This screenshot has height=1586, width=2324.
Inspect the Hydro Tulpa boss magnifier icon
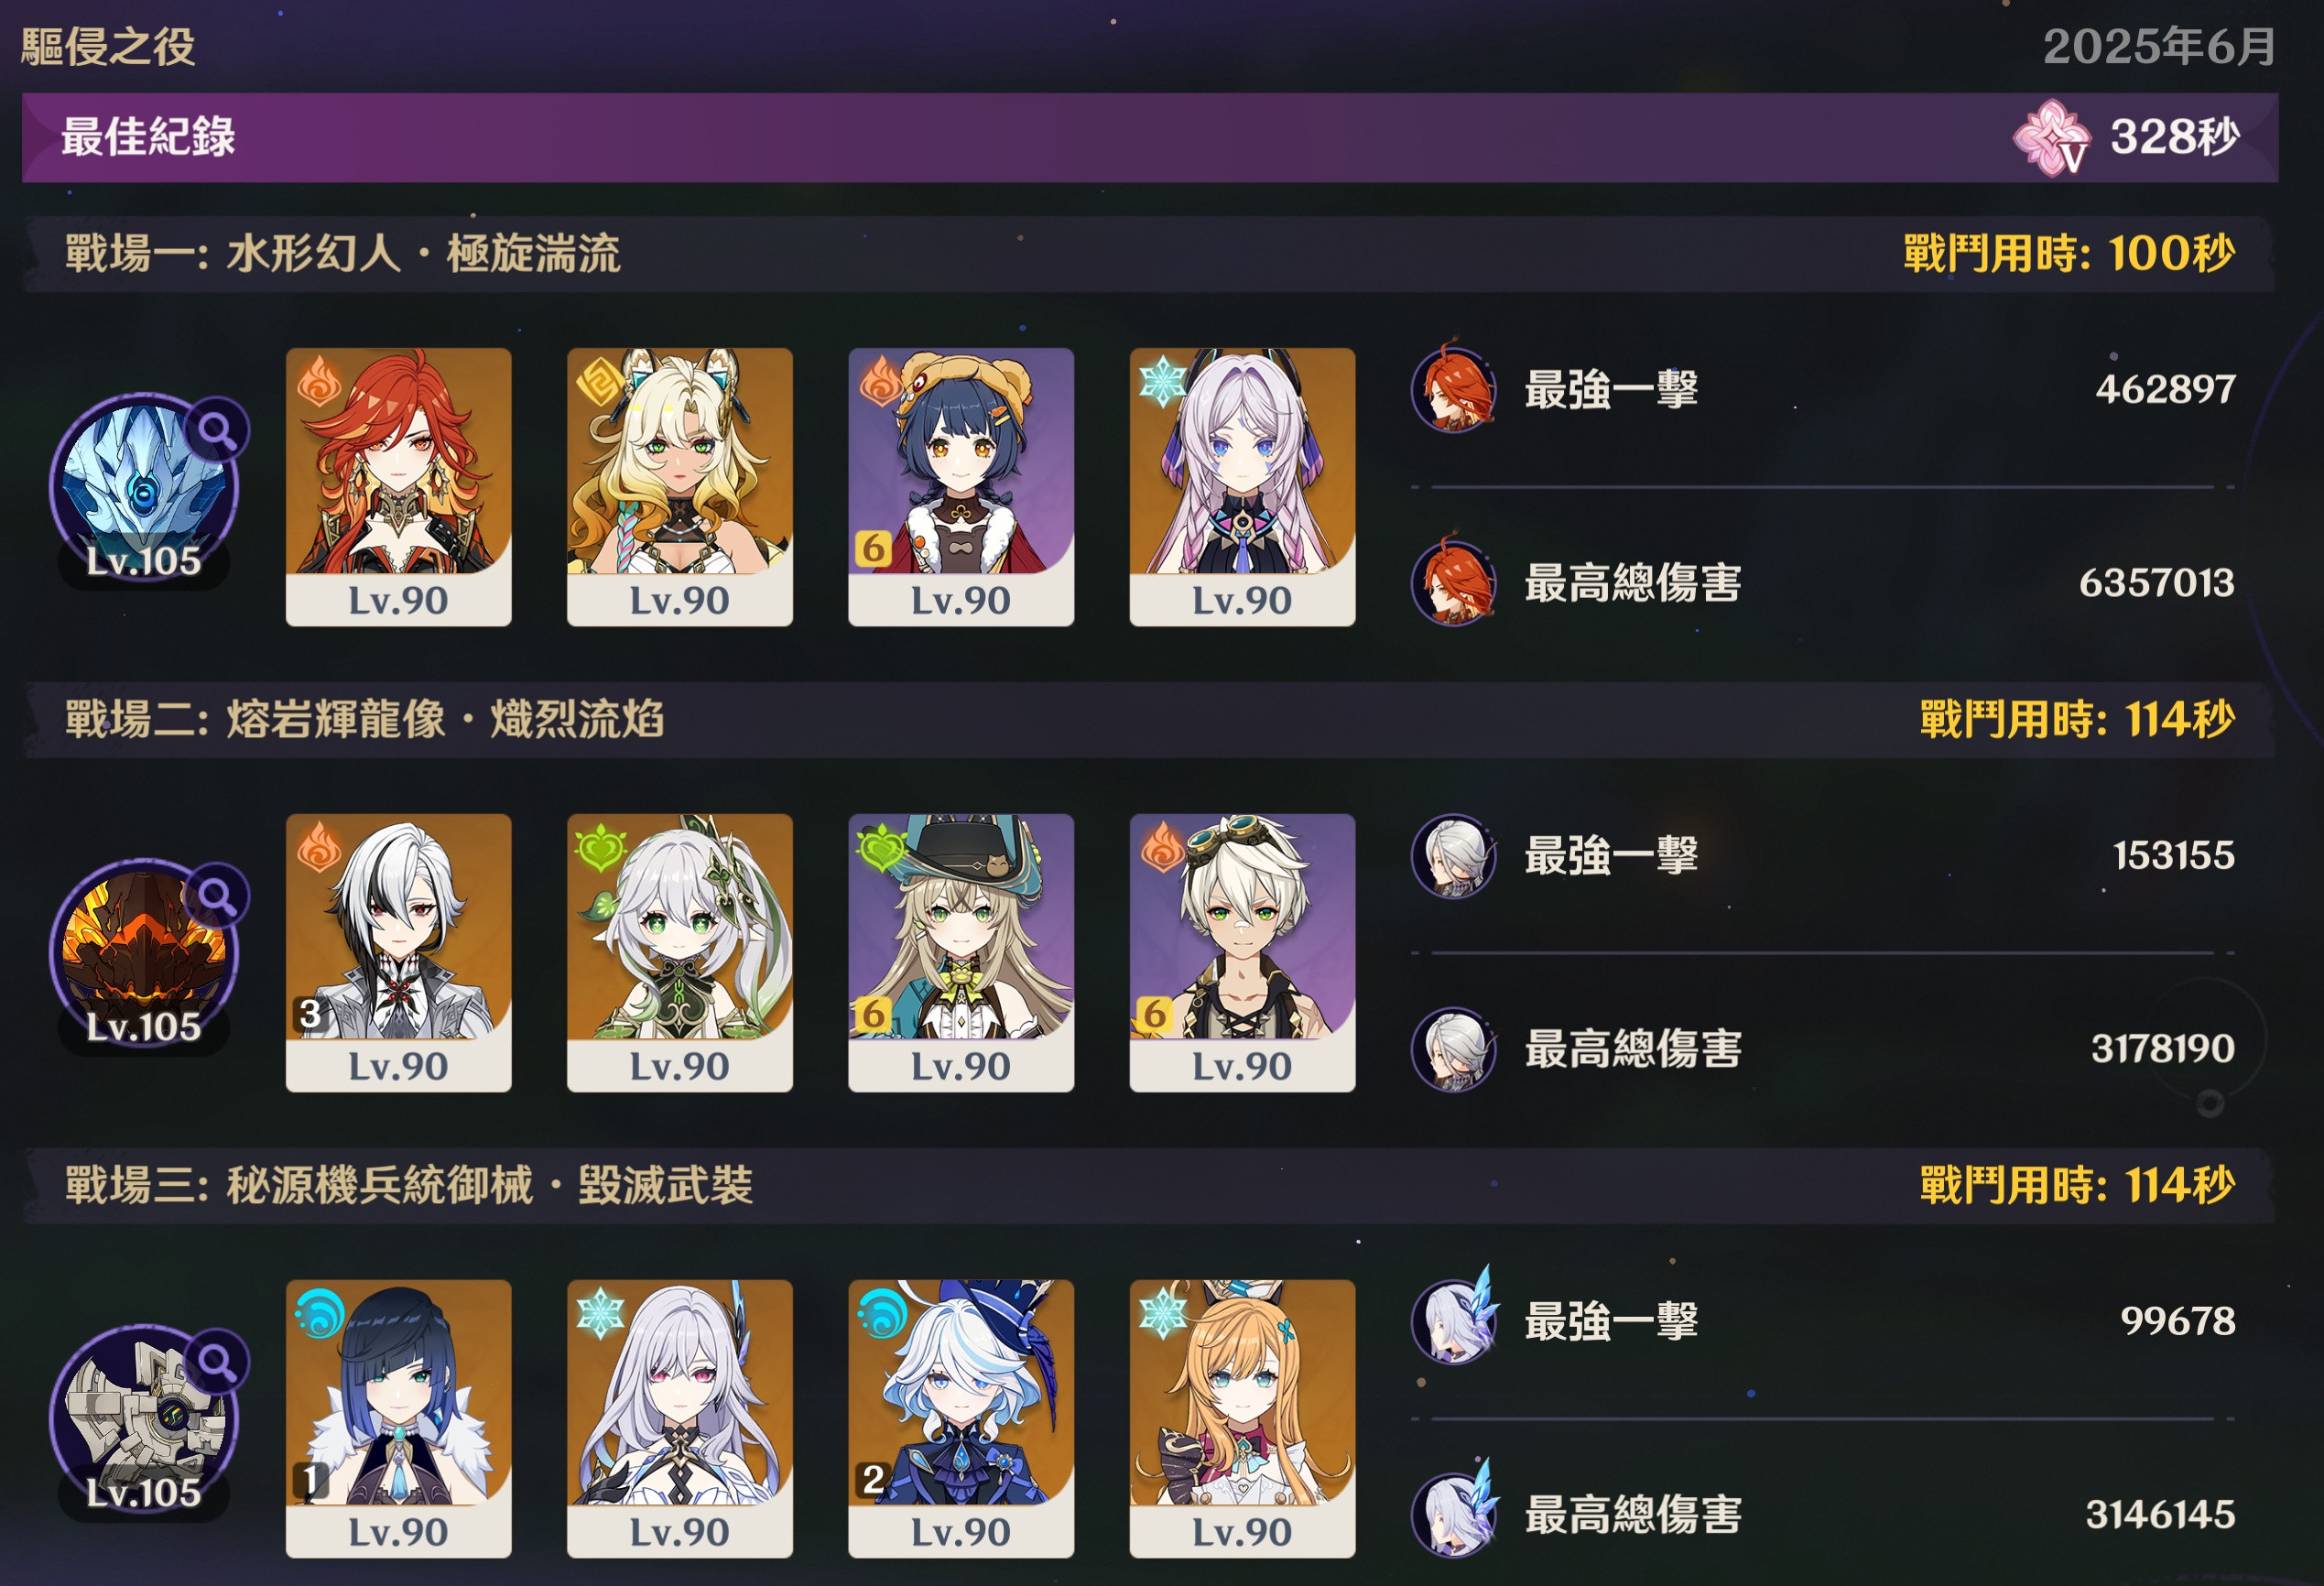coord(217,431)
